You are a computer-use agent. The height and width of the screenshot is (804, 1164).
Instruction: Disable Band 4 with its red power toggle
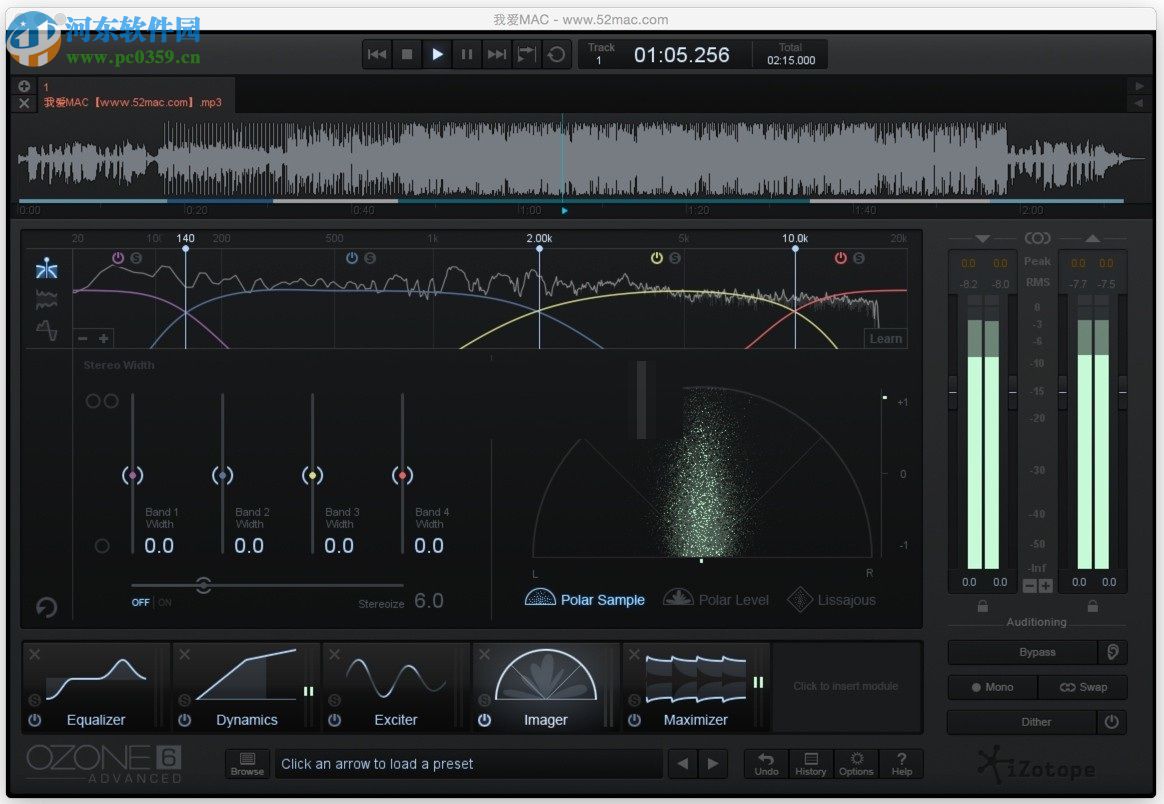click(x=841, y=257)
